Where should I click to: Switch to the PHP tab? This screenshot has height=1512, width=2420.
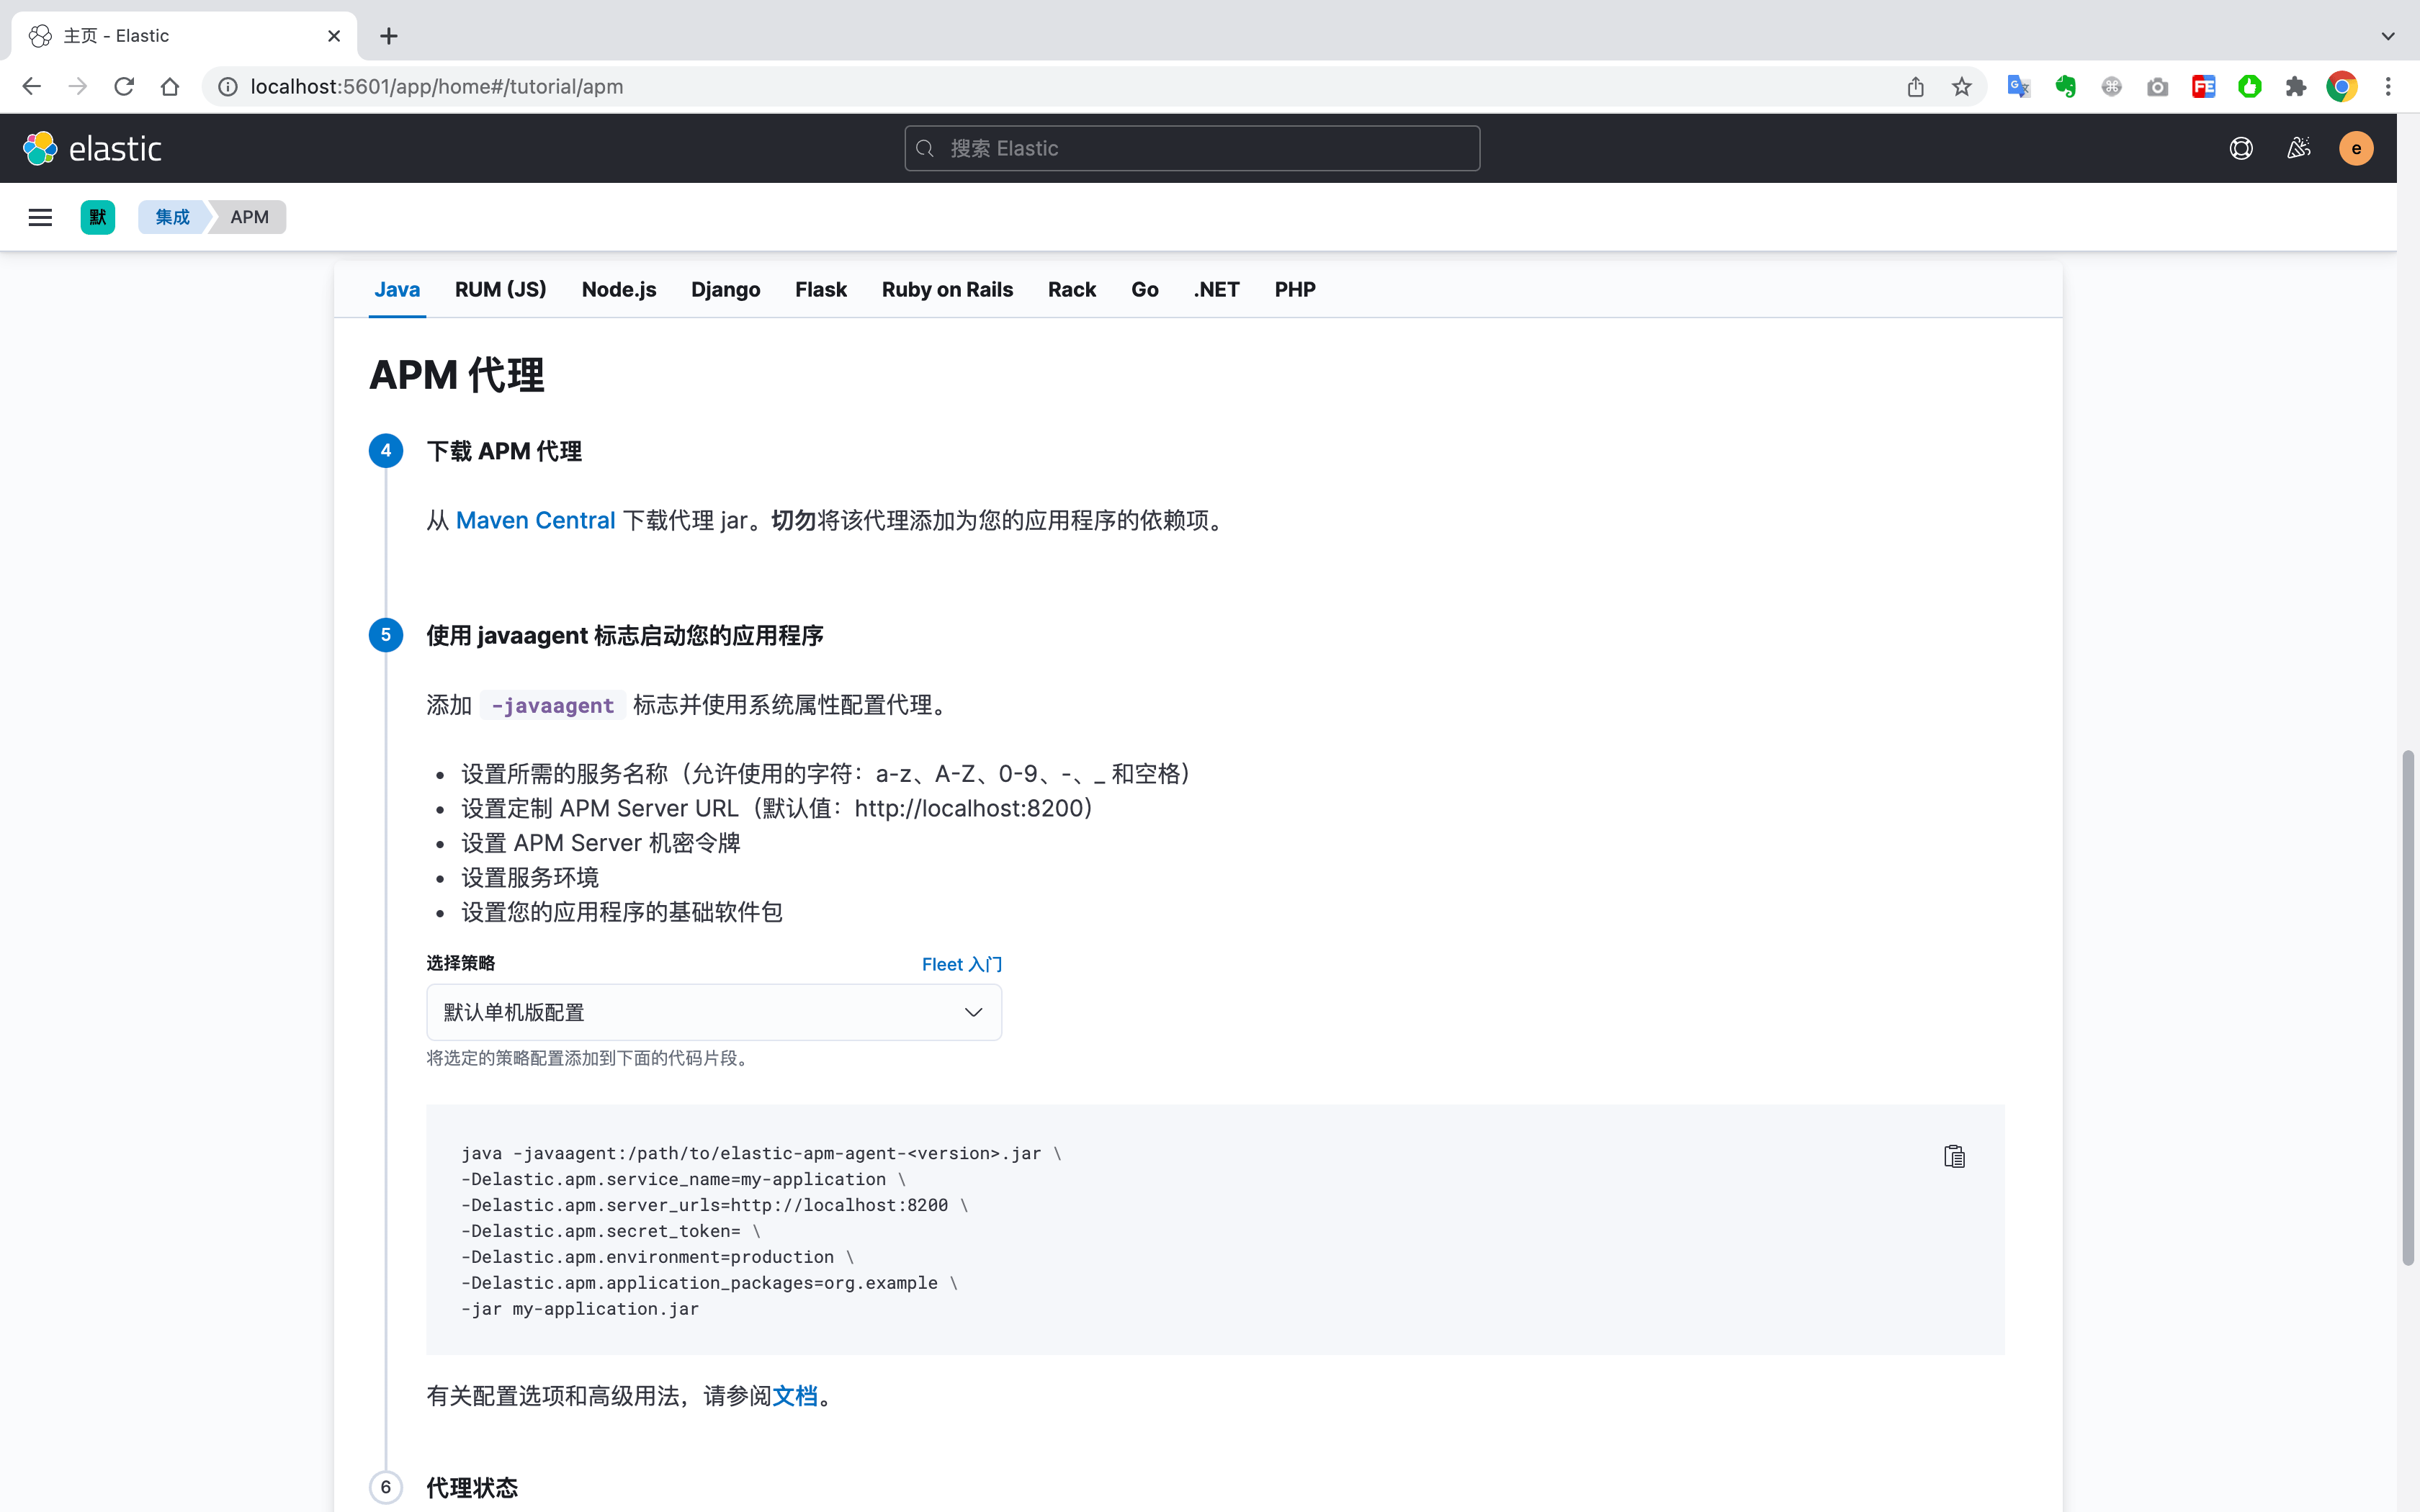1295,290
